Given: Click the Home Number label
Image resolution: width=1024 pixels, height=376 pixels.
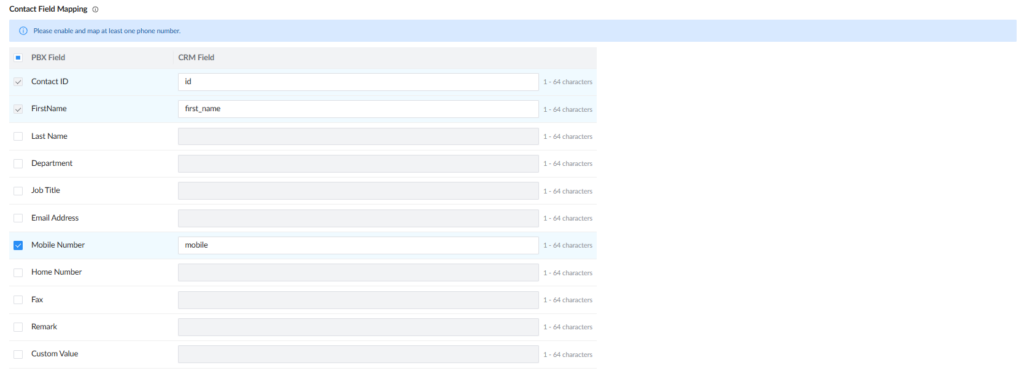Looking at the screenshot, I should [x=56, y=272].
